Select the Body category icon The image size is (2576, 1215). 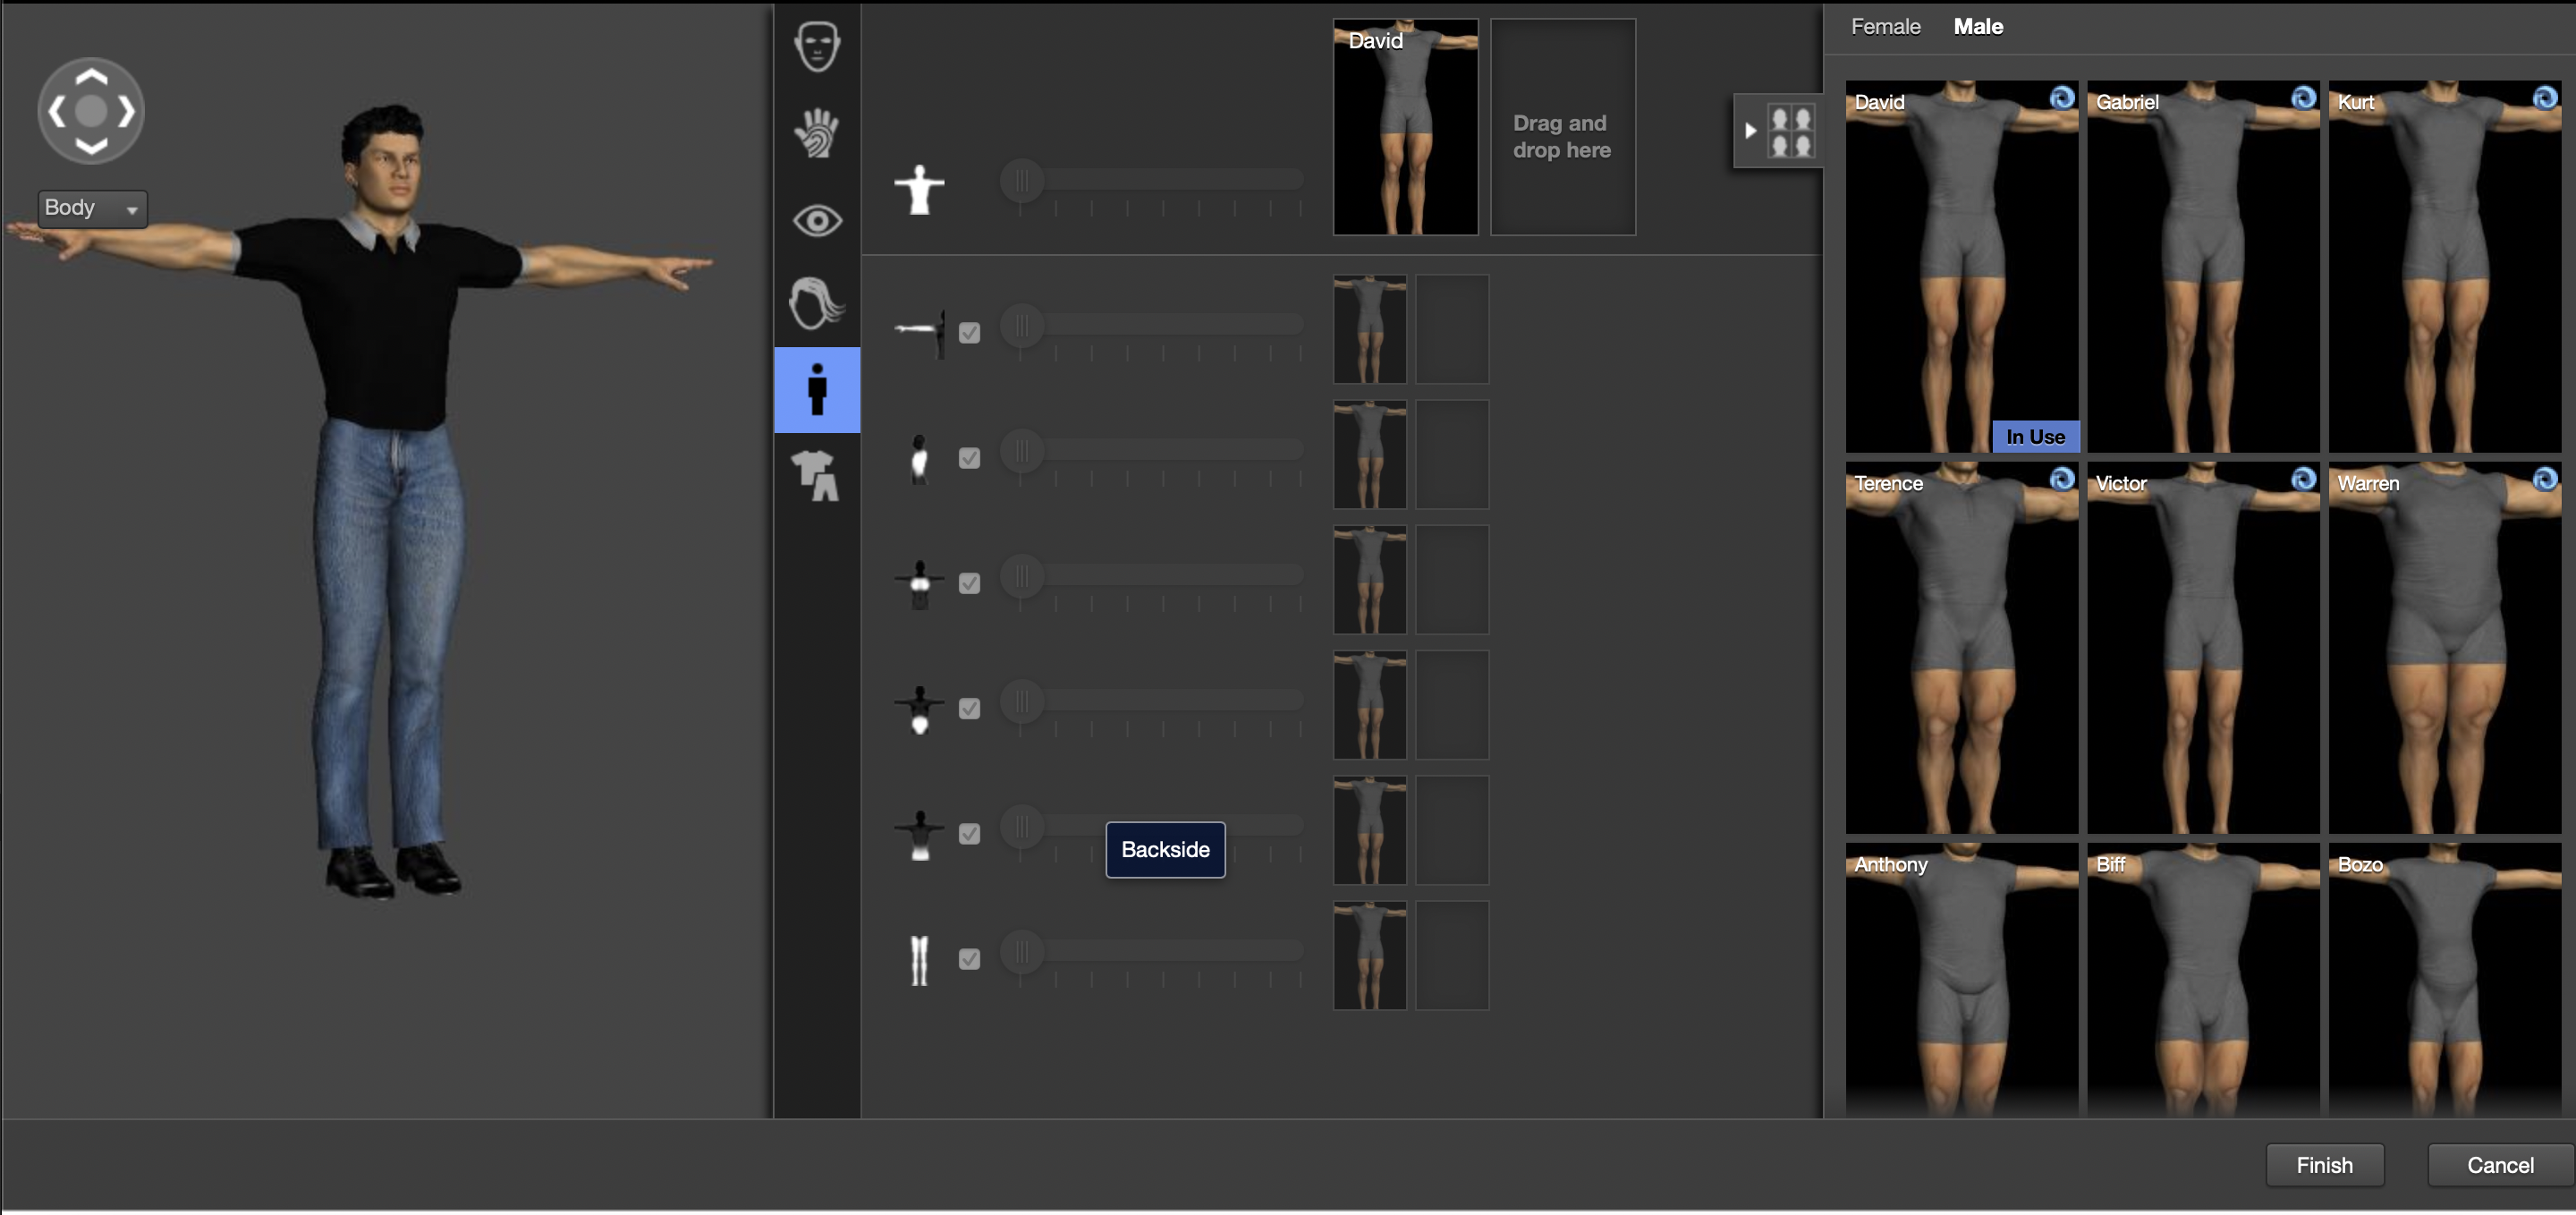click(x=817, y=390)
